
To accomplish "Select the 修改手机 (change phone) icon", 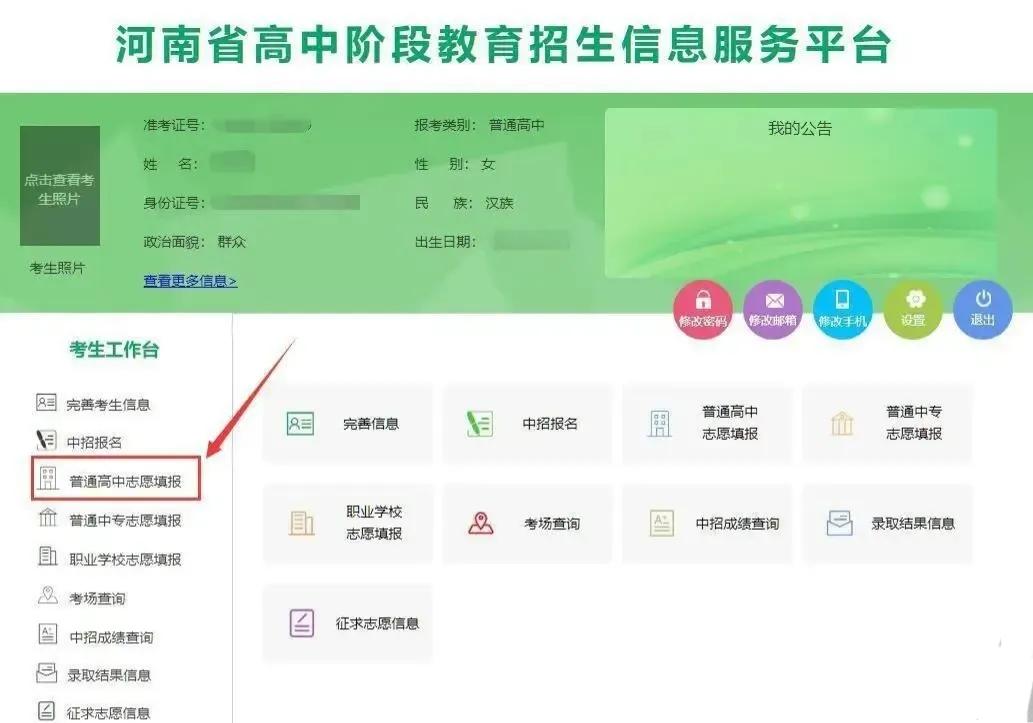I will click(842, 309).
